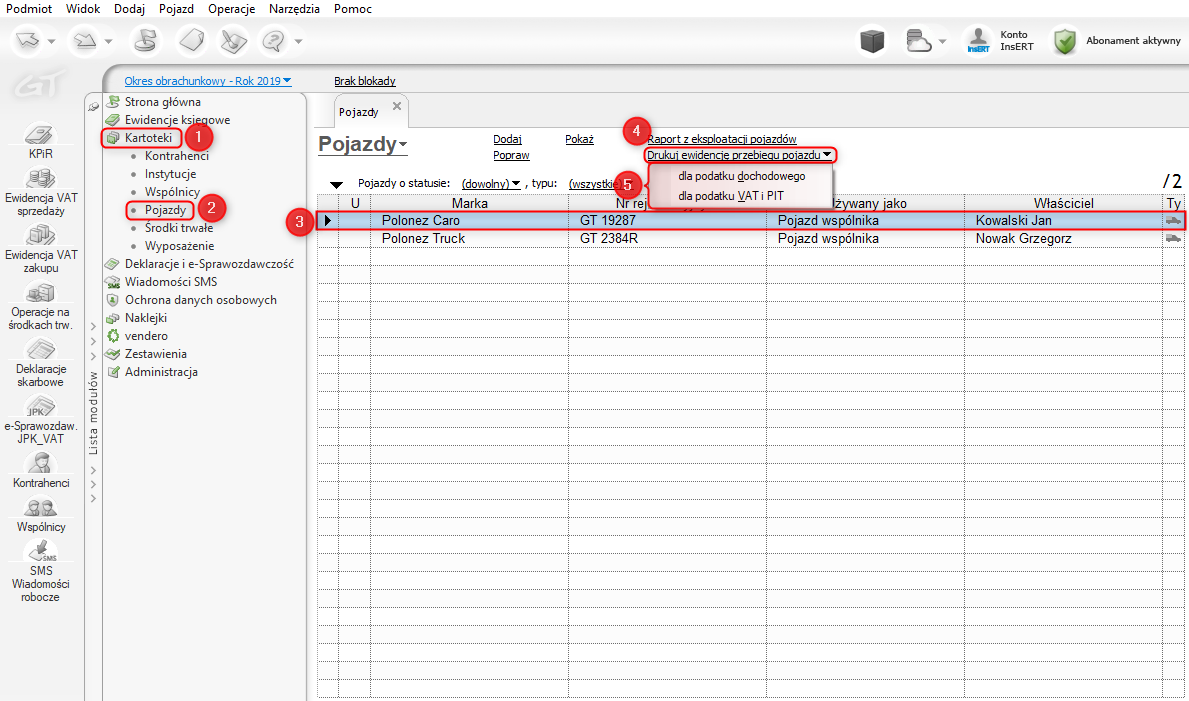Open the help speech-bubble toolbar icon

(273, 40)
